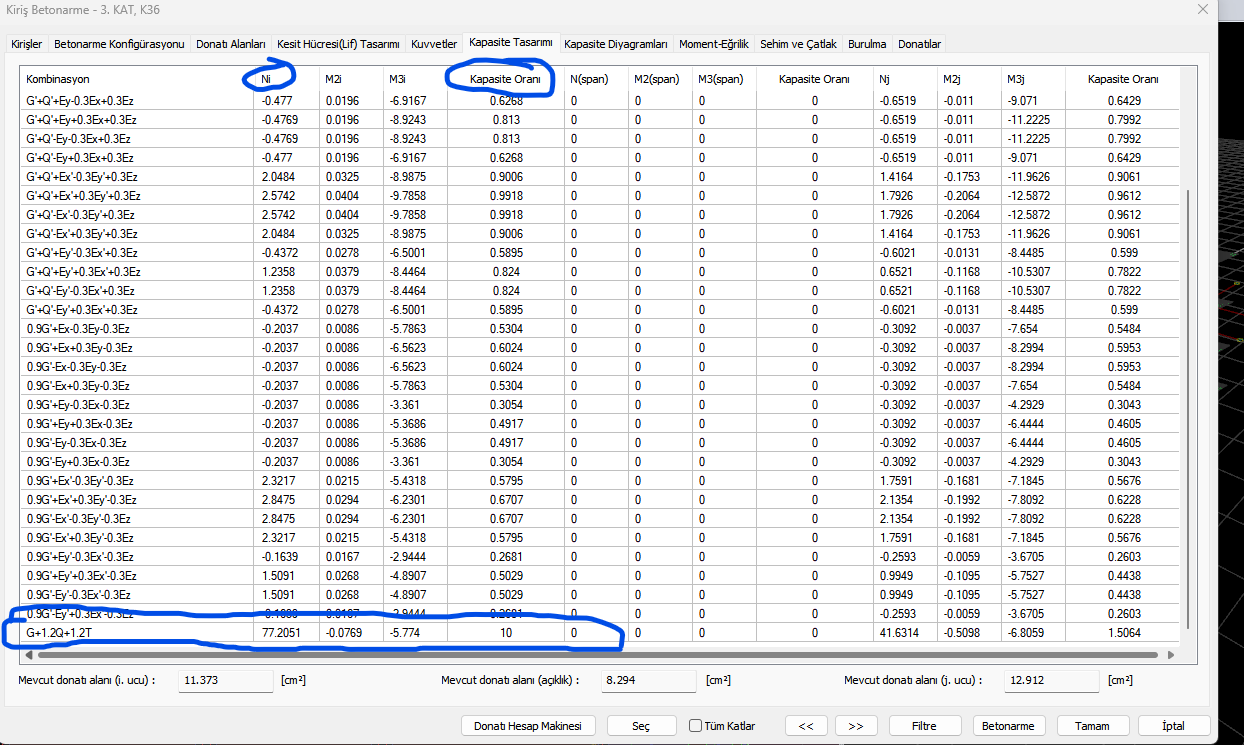The height and width of the screenshot is (745, 1244).
Task: Cancel with the İptal button
Action: [x=1174, y=726]
